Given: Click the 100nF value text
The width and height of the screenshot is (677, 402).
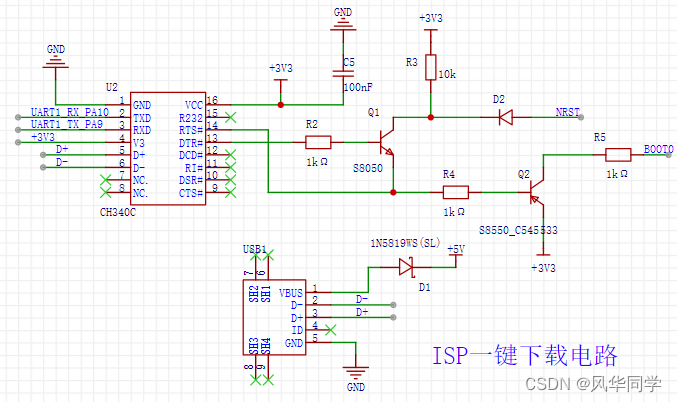Looking at the screenshot, I should click(358, 87).
